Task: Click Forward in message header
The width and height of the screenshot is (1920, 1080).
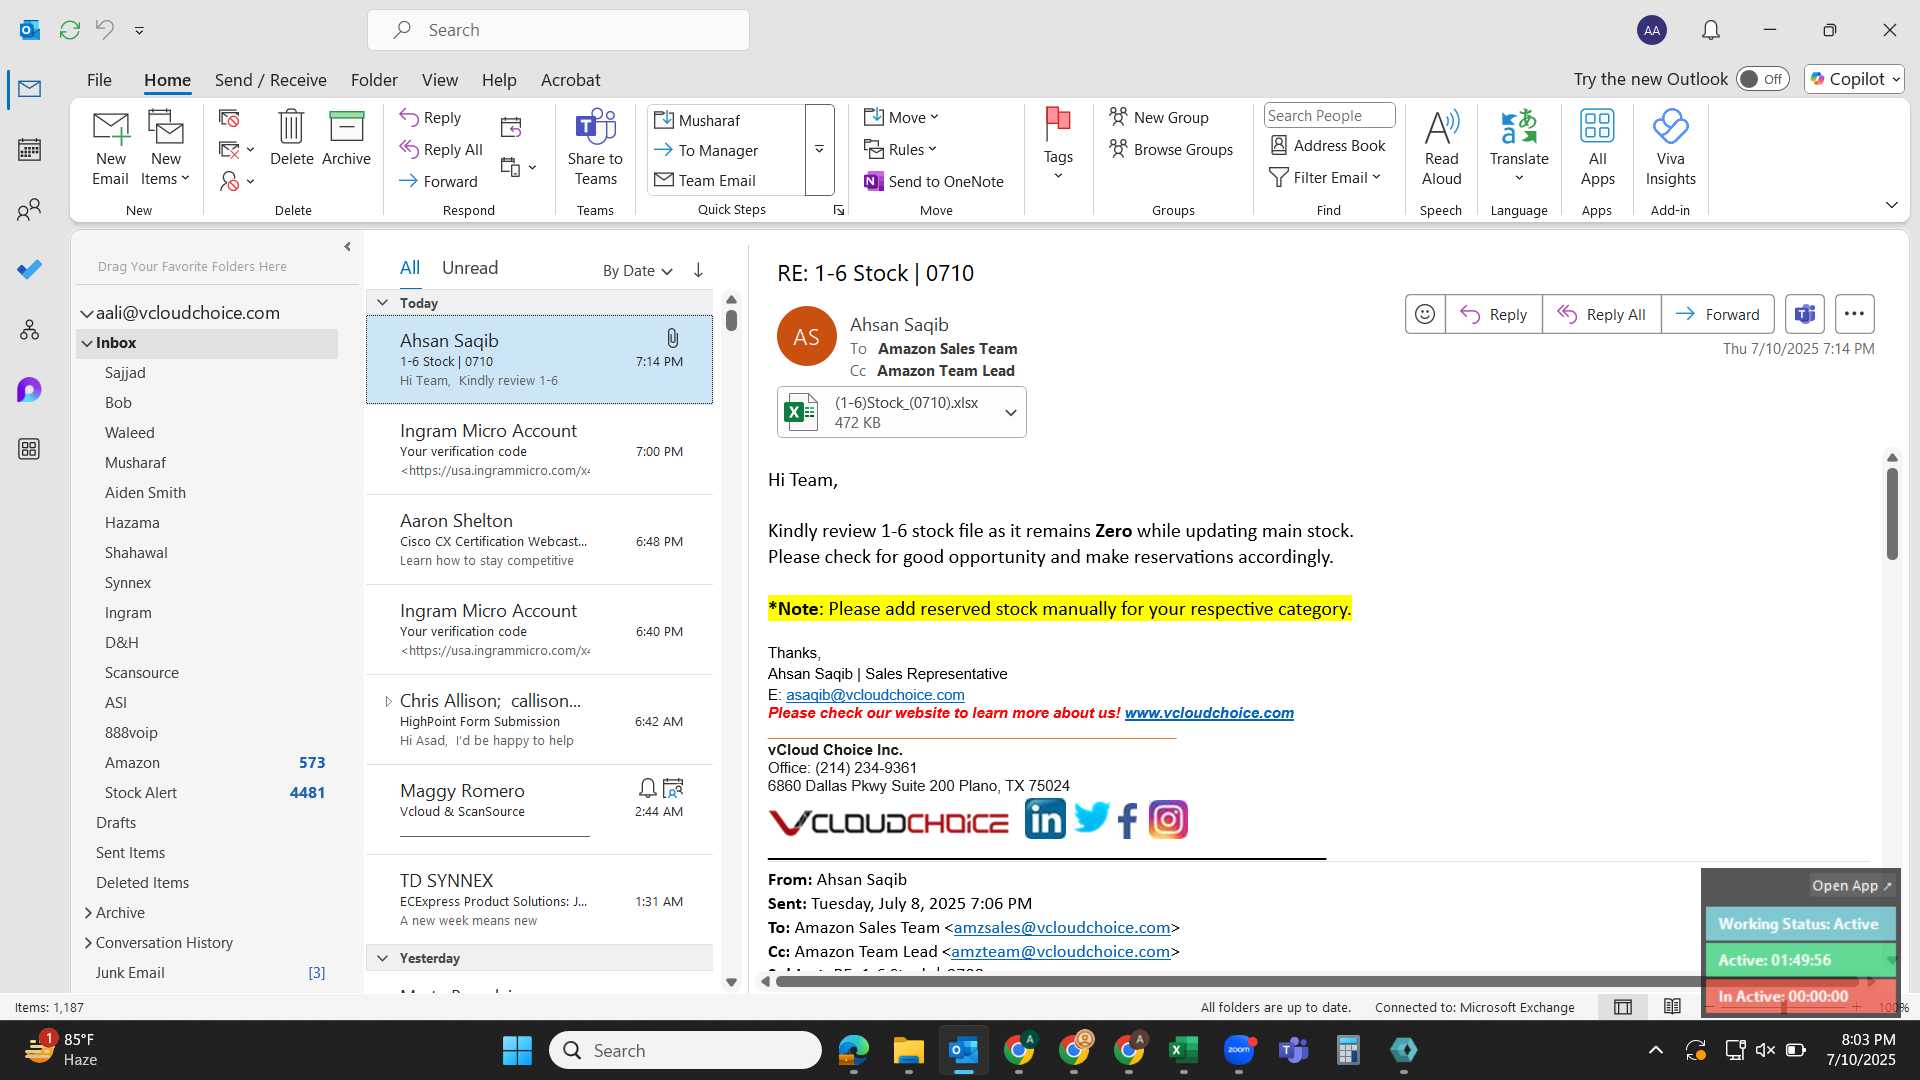Action: pos(1718,314)
